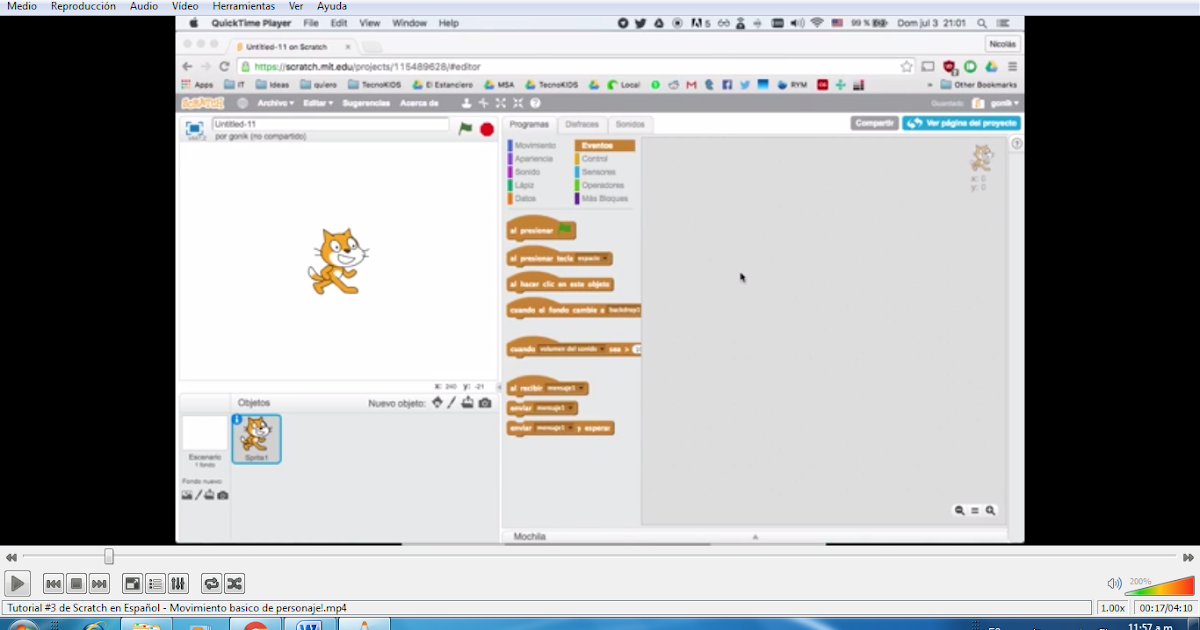Toggle random playback in the video player
This screenshot has width=1200, height=630.
tap(235, 583)
